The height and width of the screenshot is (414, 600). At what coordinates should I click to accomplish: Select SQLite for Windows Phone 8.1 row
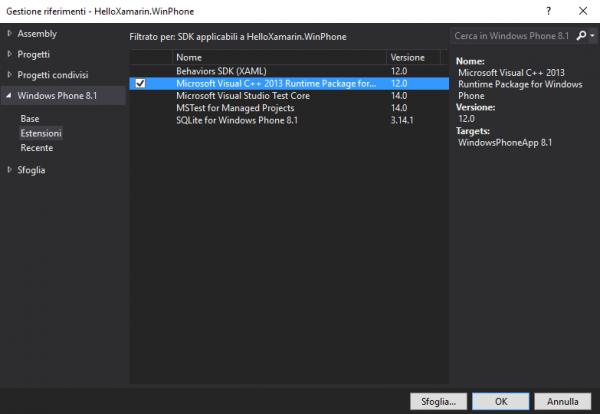point(289,120)
